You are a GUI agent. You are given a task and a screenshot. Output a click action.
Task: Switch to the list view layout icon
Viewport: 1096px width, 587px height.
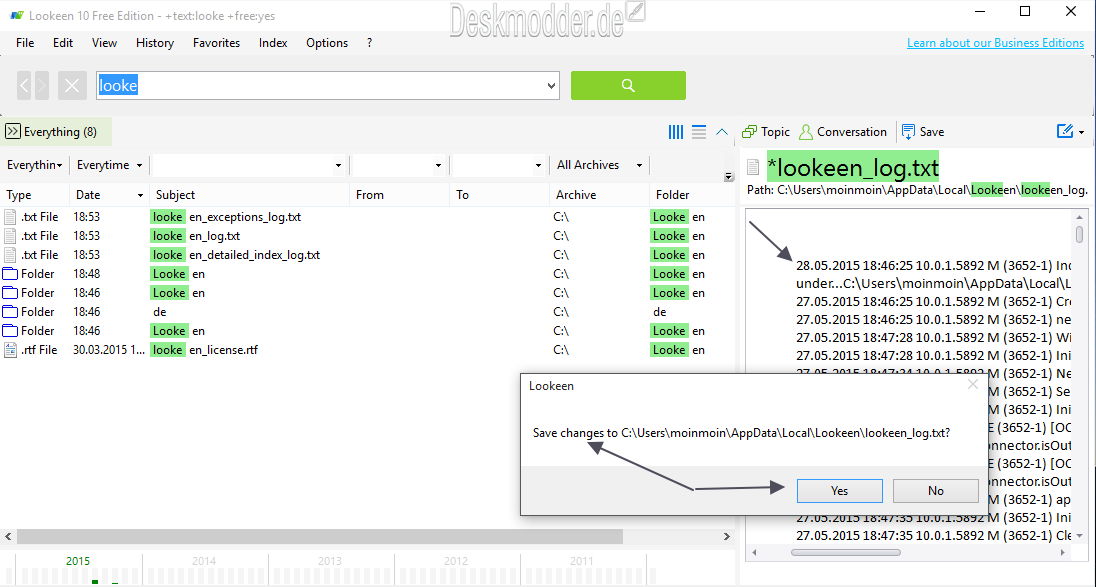[x=699, y=132]
